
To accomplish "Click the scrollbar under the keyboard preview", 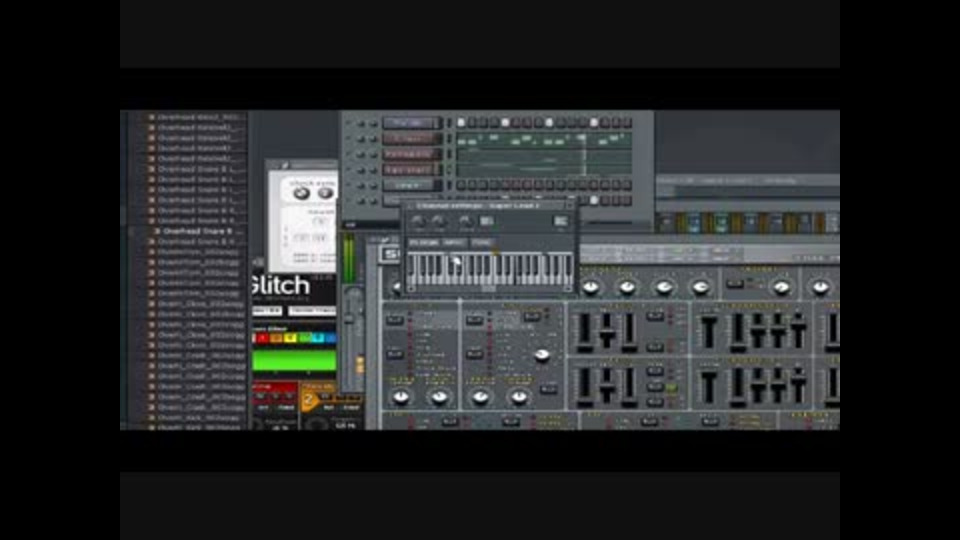I will click(489, 288).
